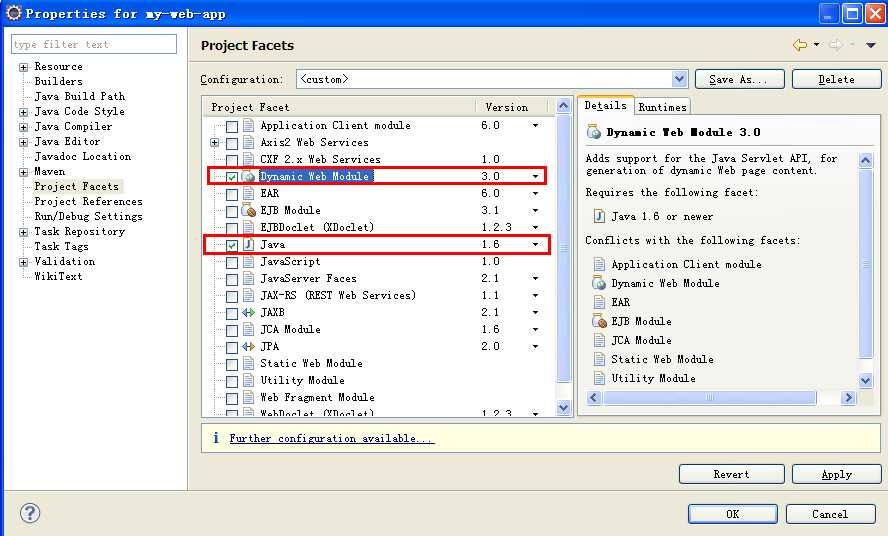Expand the Maven tree node

(x=23, y=172)
